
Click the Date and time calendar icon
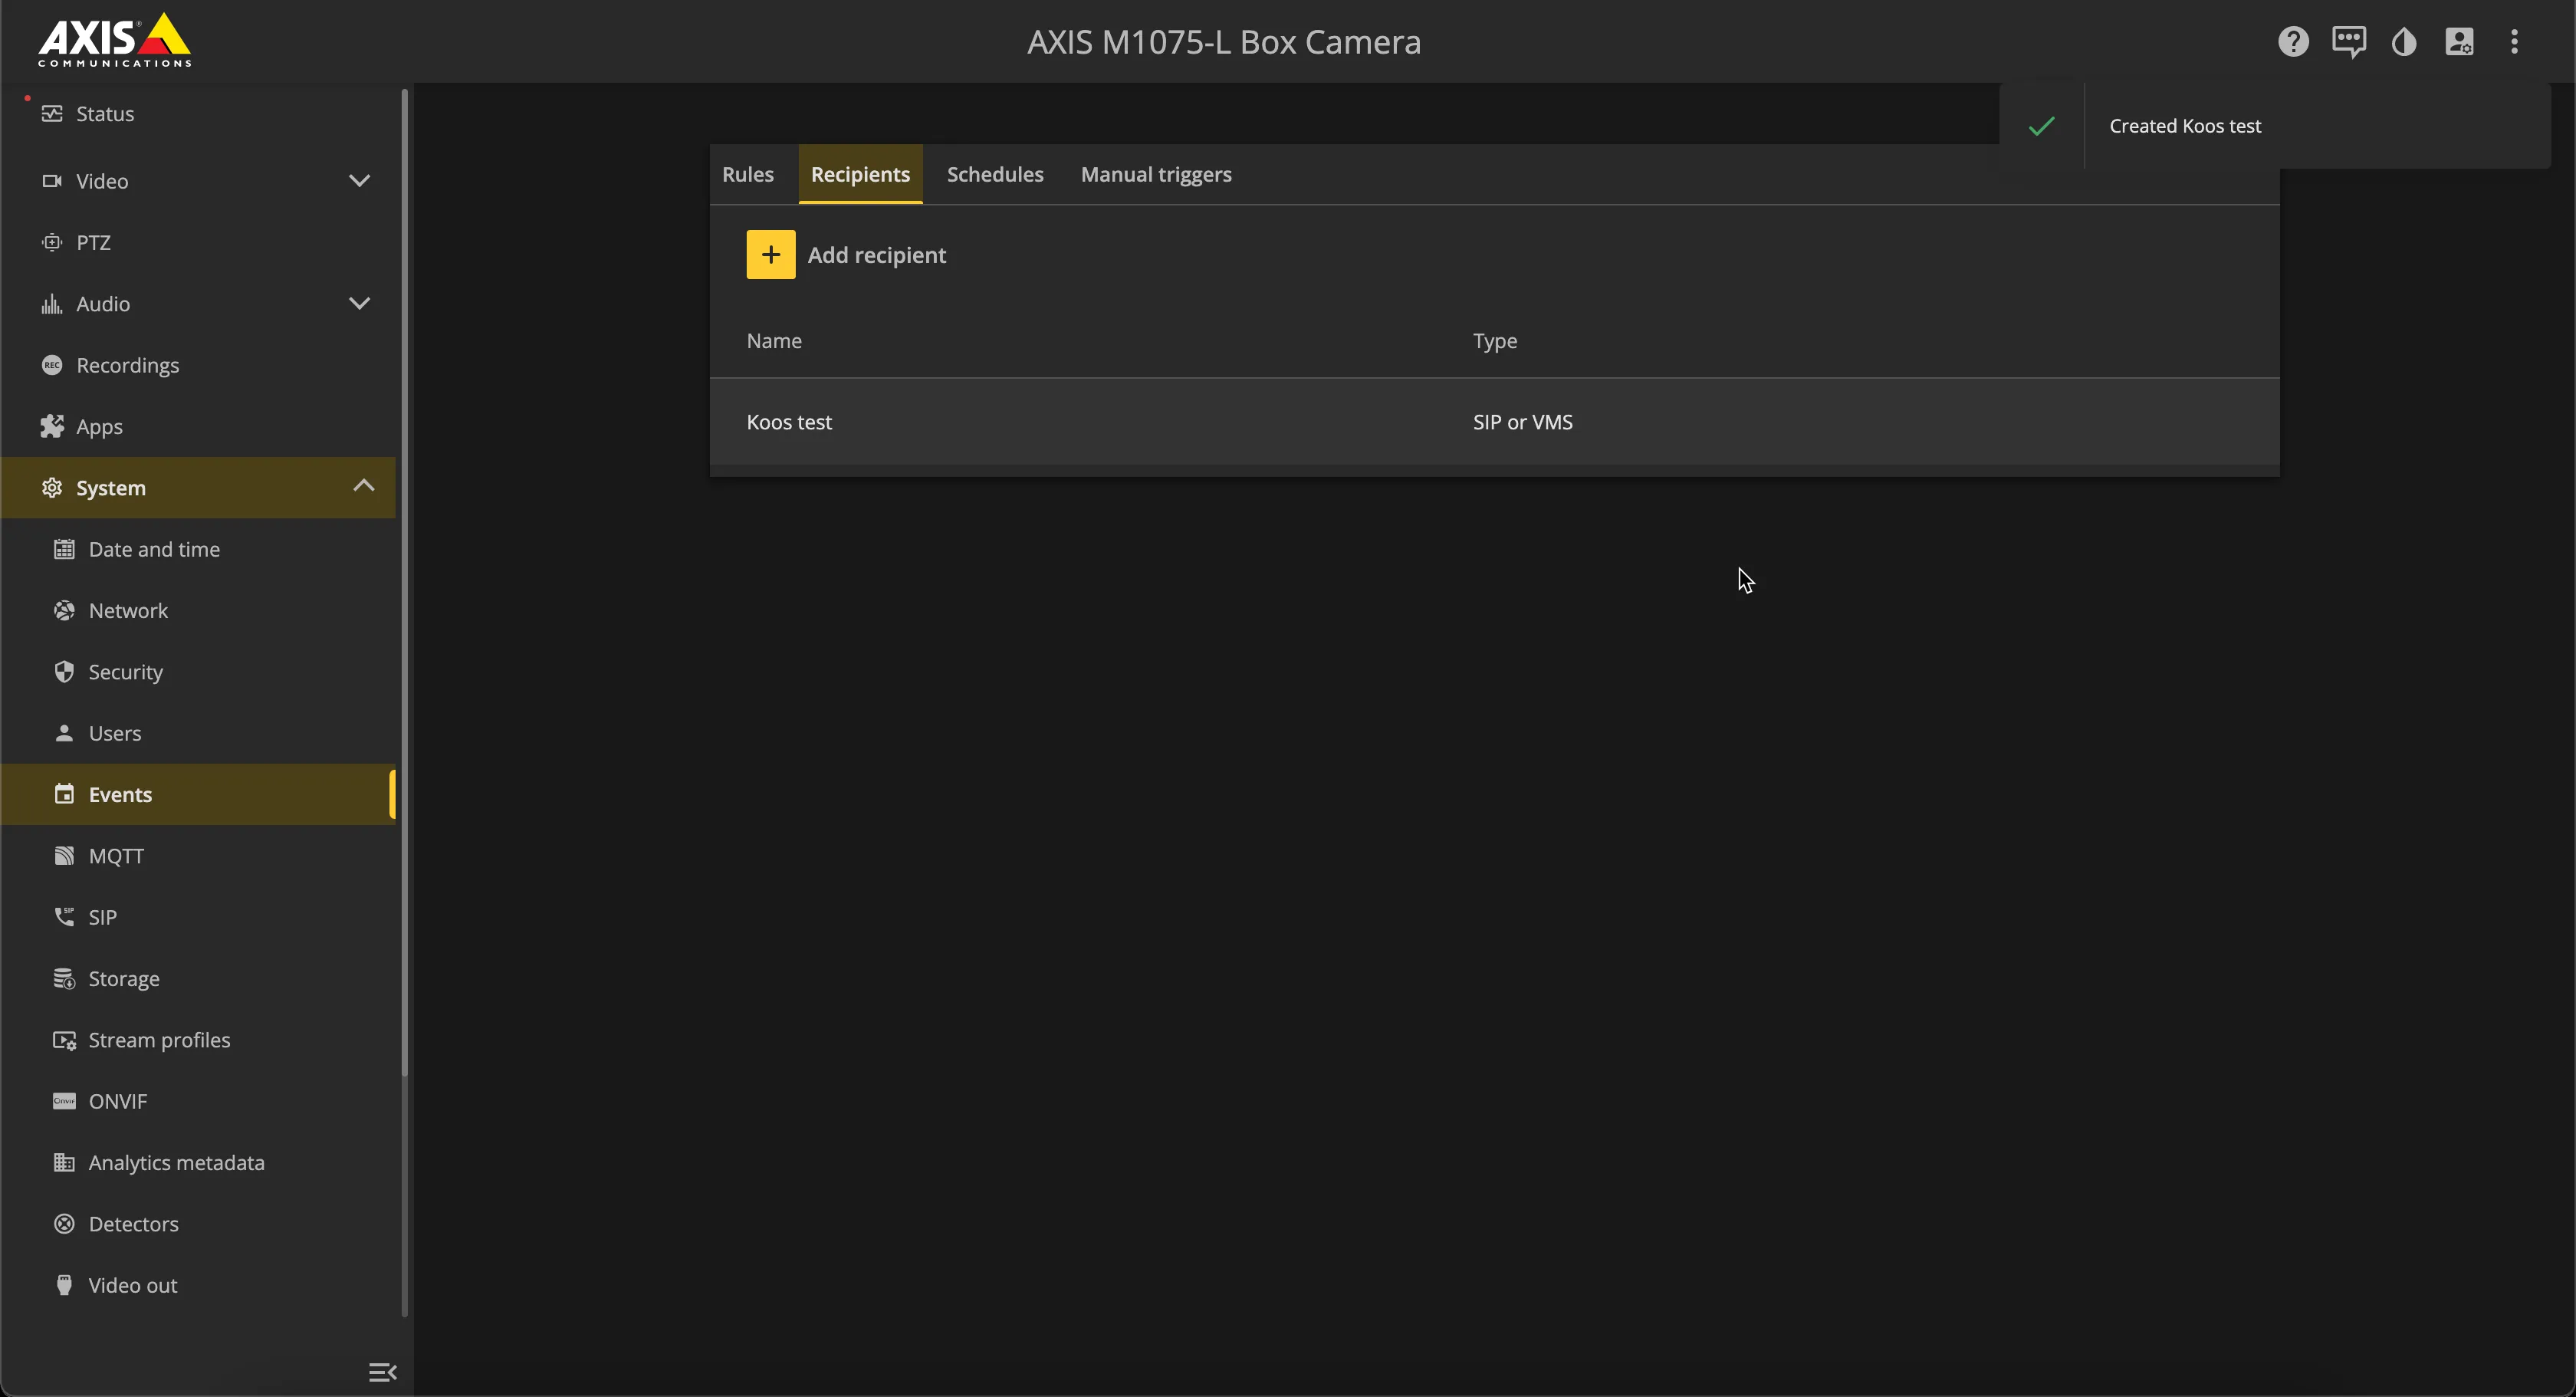(x=64, y=549)
